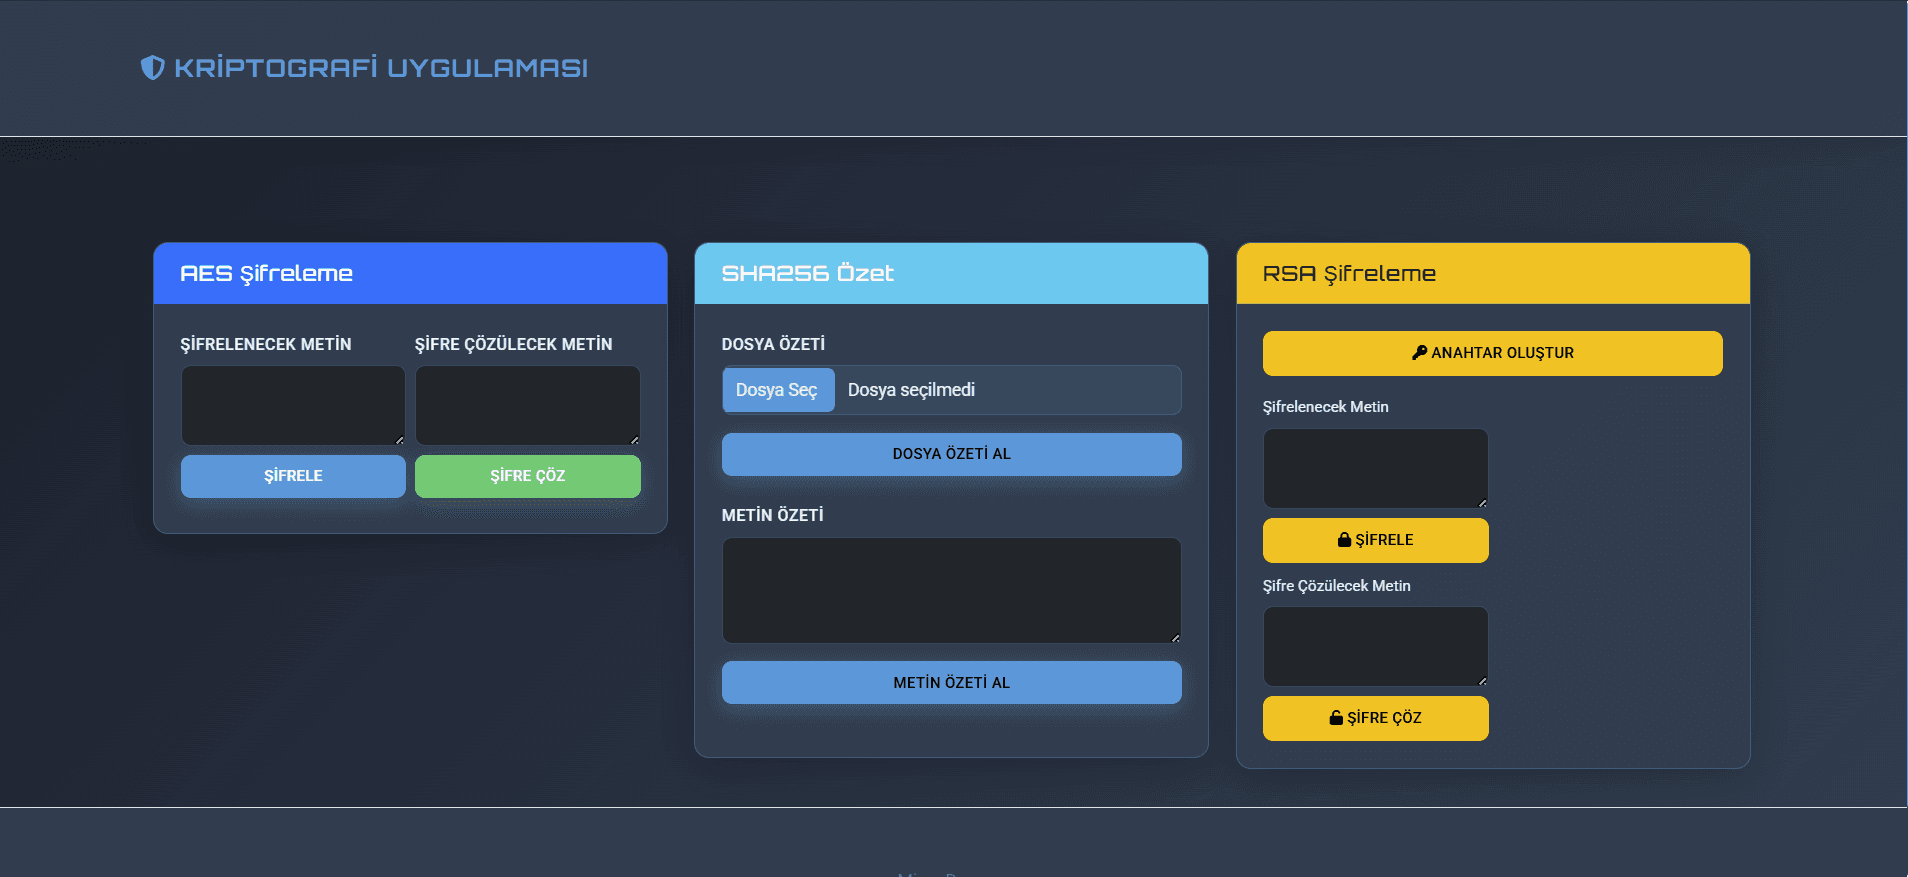Click the DOSYA ÖZETİ label
1908x877 pixels.
click(773, 344)
